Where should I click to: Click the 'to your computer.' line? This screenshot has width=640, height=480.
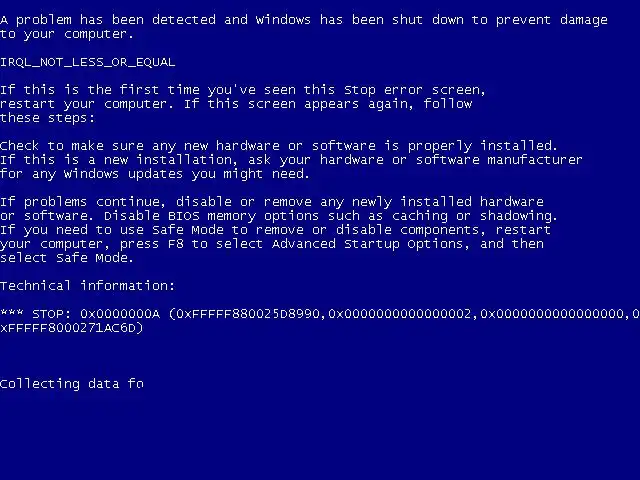[67, 34]
